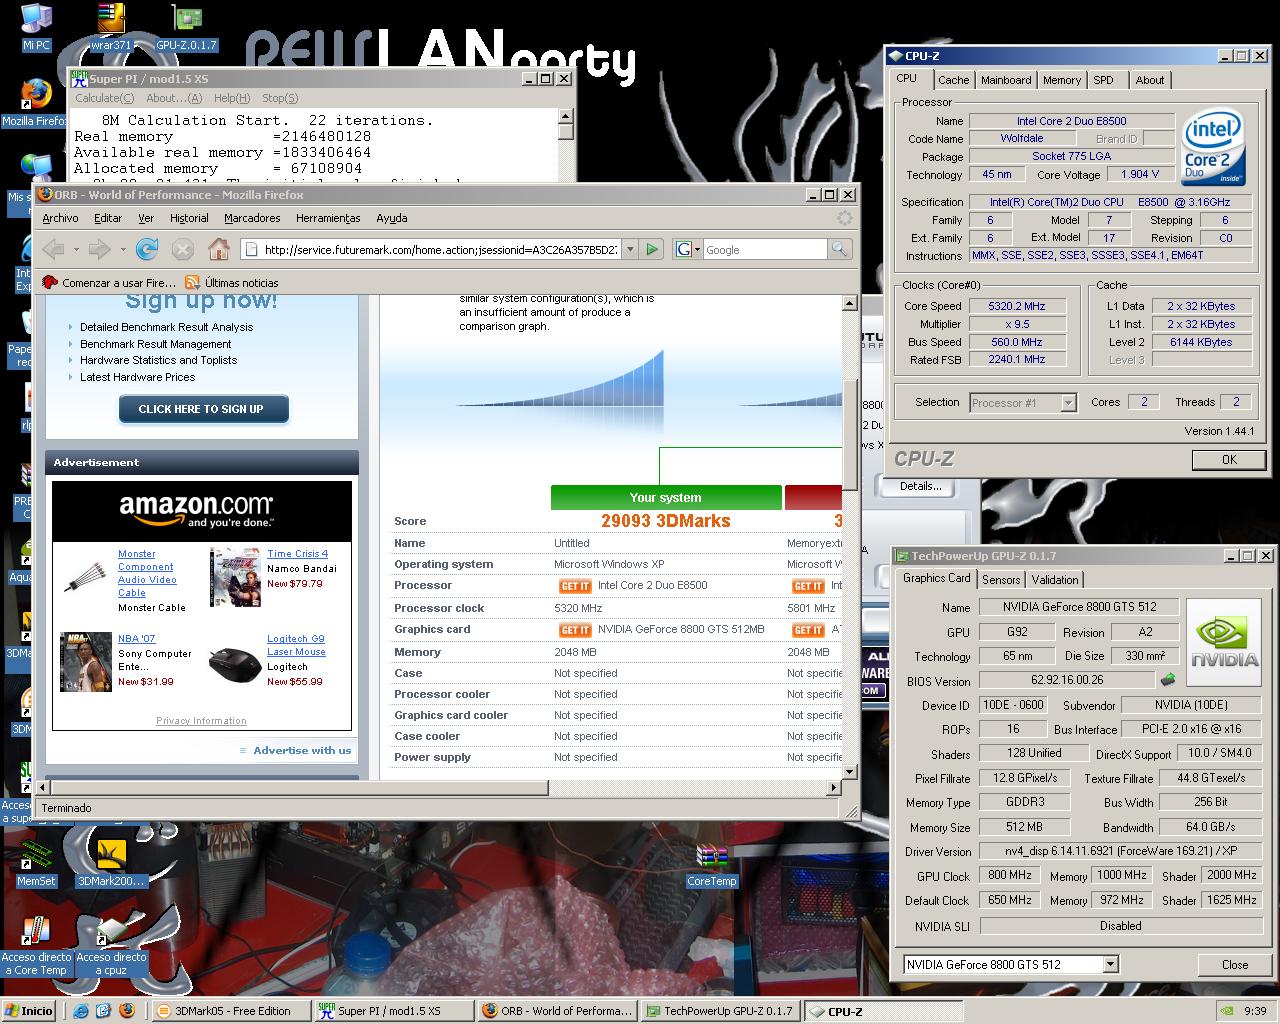The width and height of the screenshot is (1280, 1024).
Task: Open the GPU selector dropdown in GPU-Z
Action: point(1110,964)
